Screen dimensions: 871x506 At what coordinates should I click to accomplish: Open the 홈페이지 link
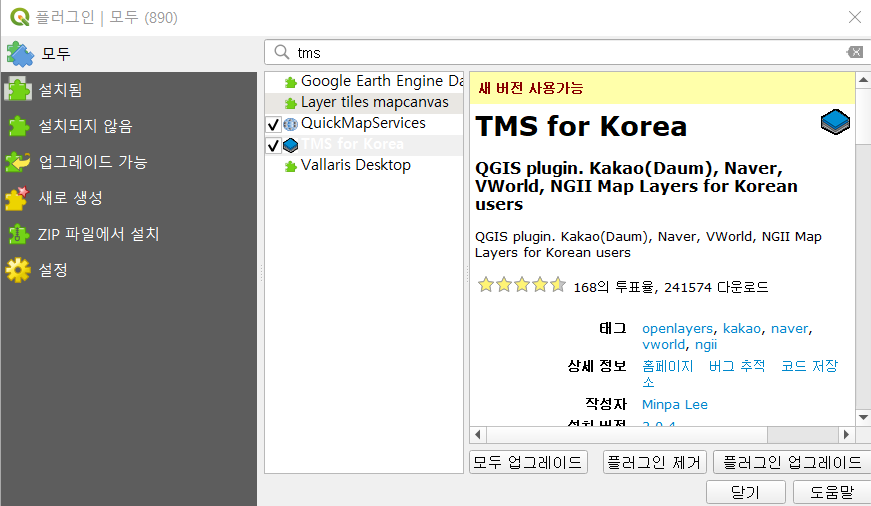click(x=668, y=366)
